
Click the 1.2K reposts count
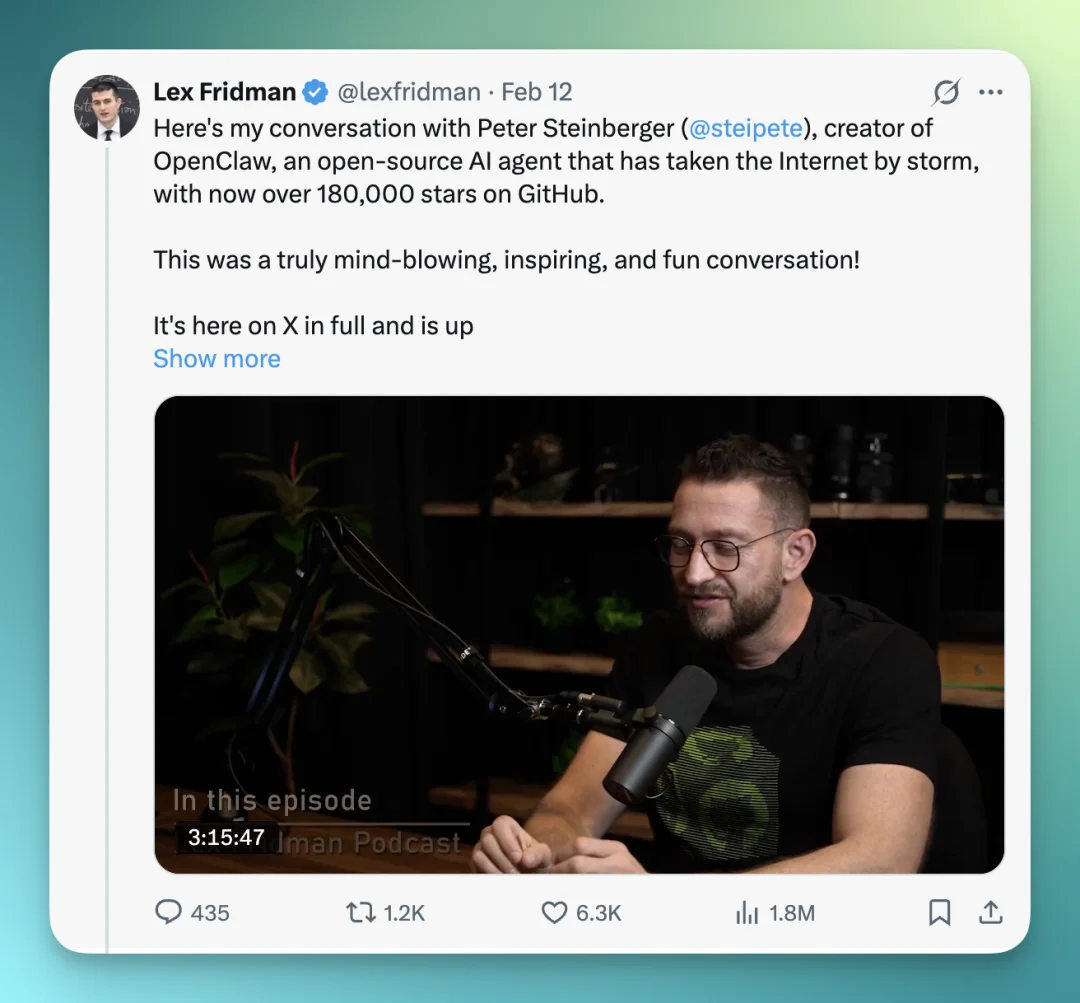pos(404,913)
